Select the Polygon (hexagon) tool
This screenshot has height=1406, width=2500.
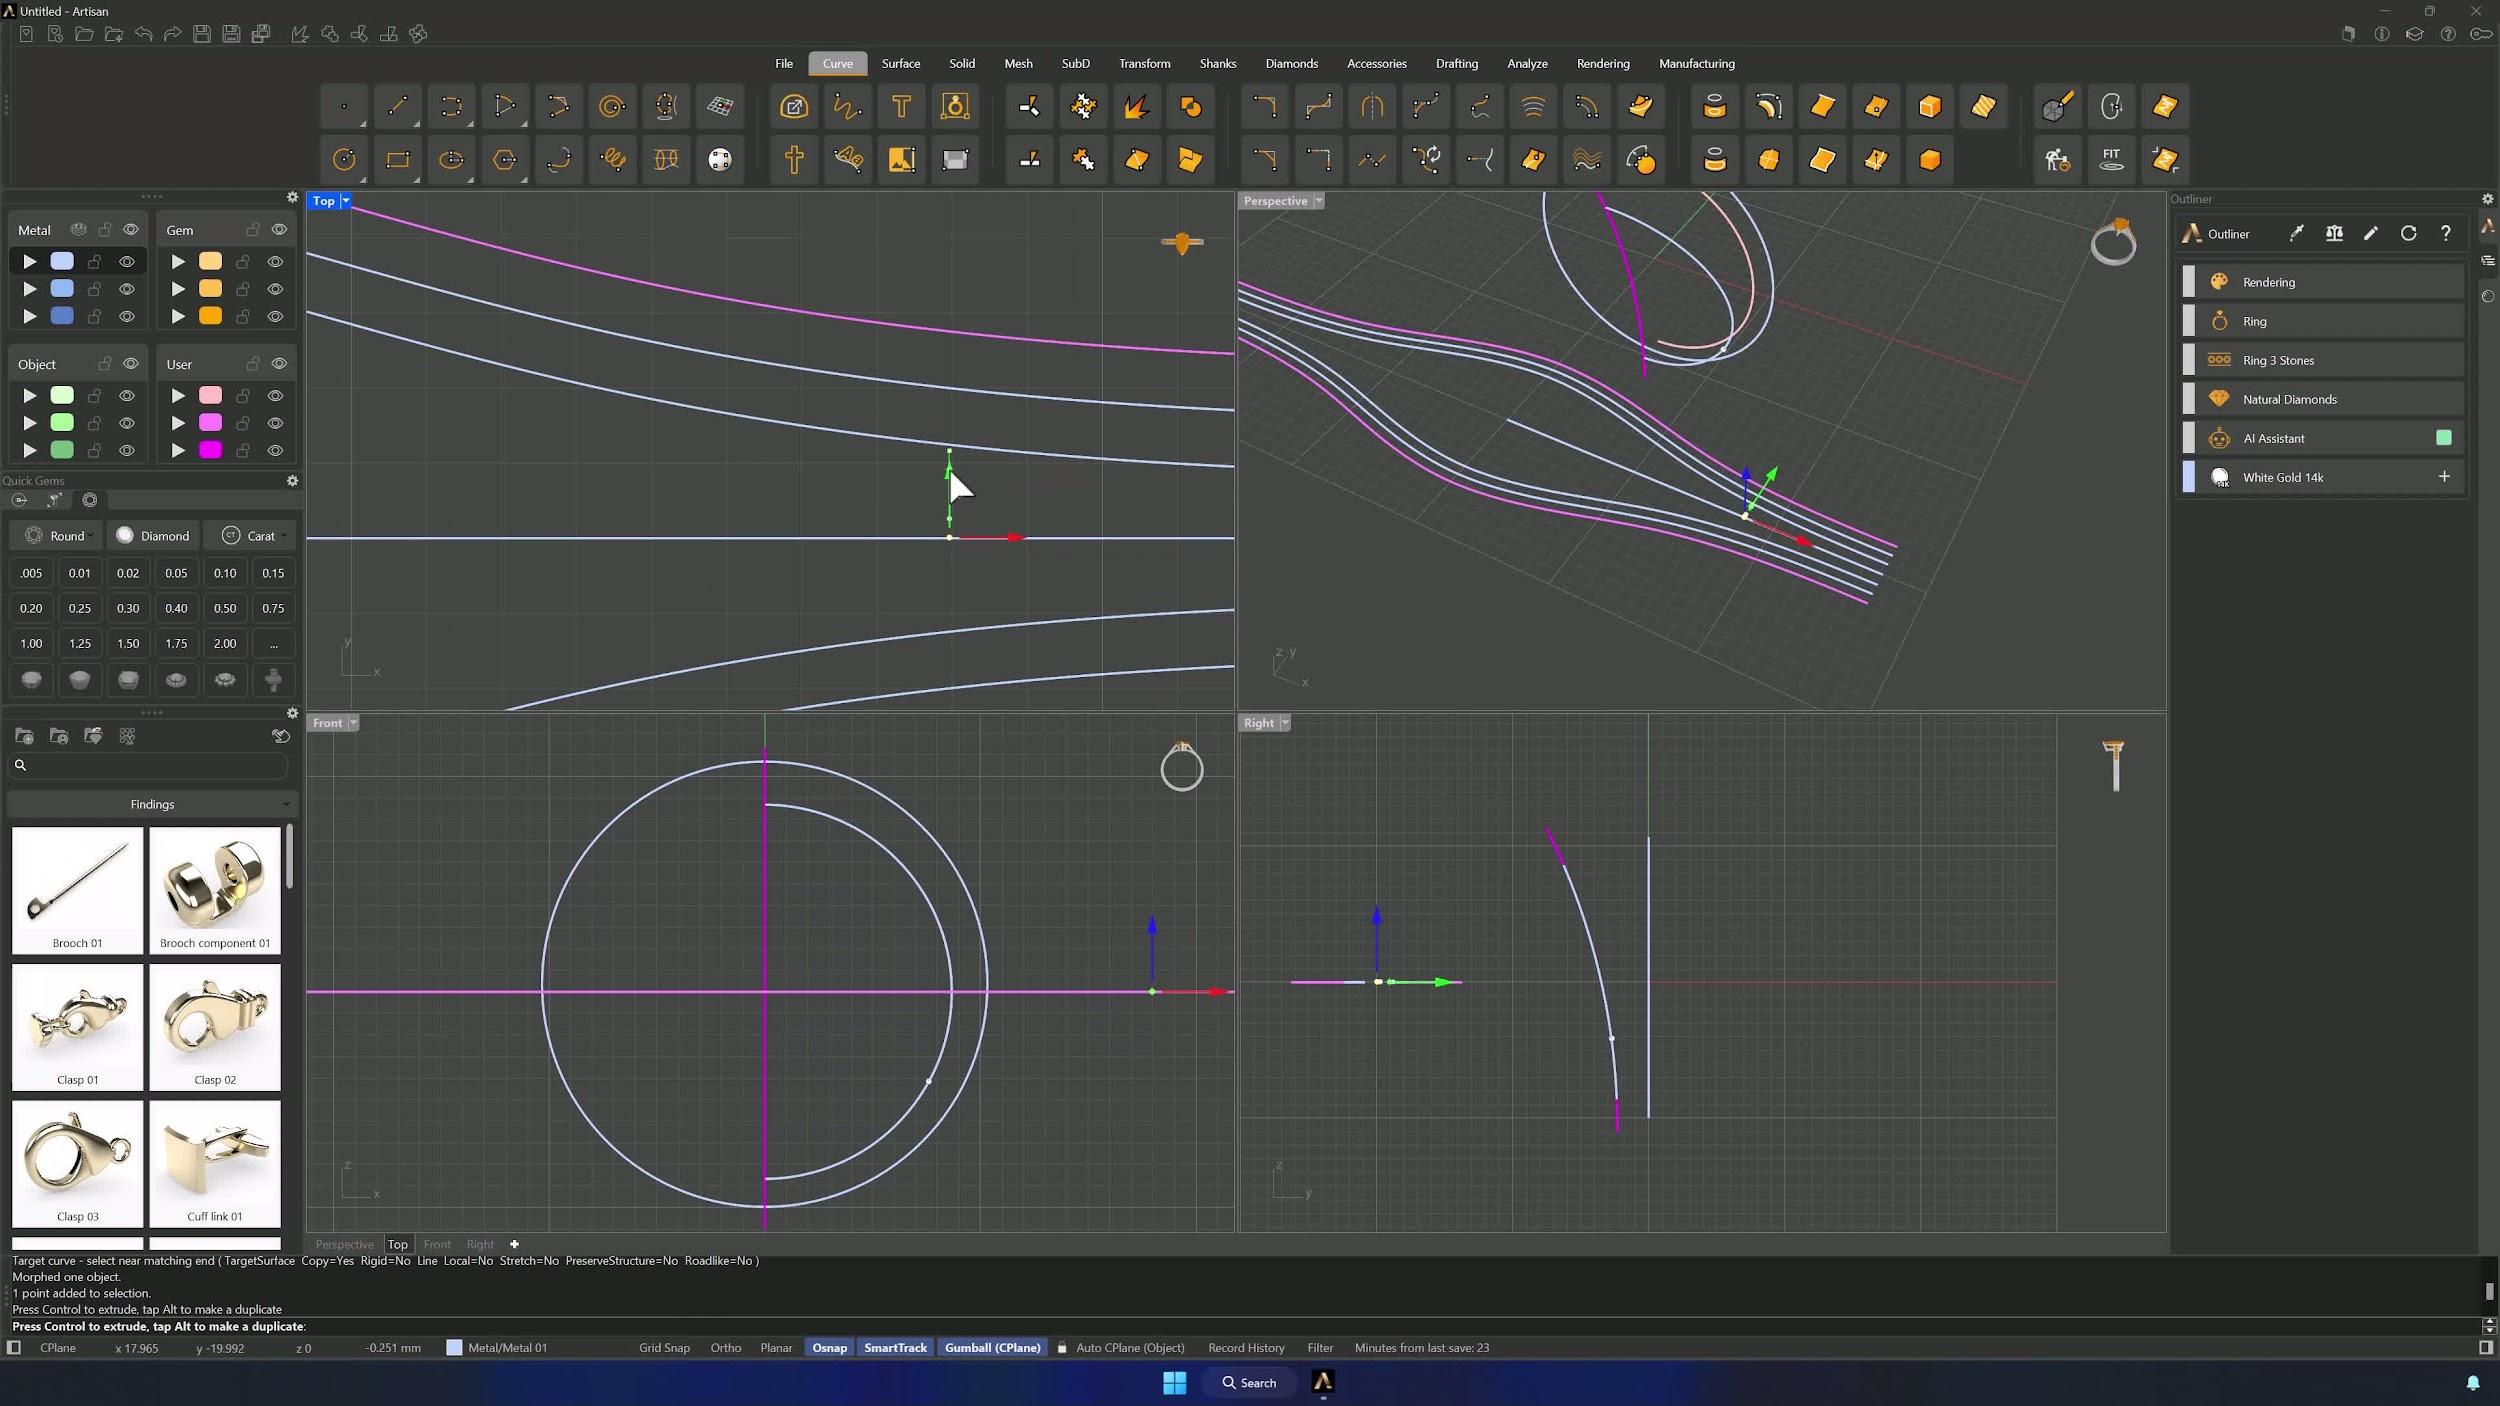point(505,160)
